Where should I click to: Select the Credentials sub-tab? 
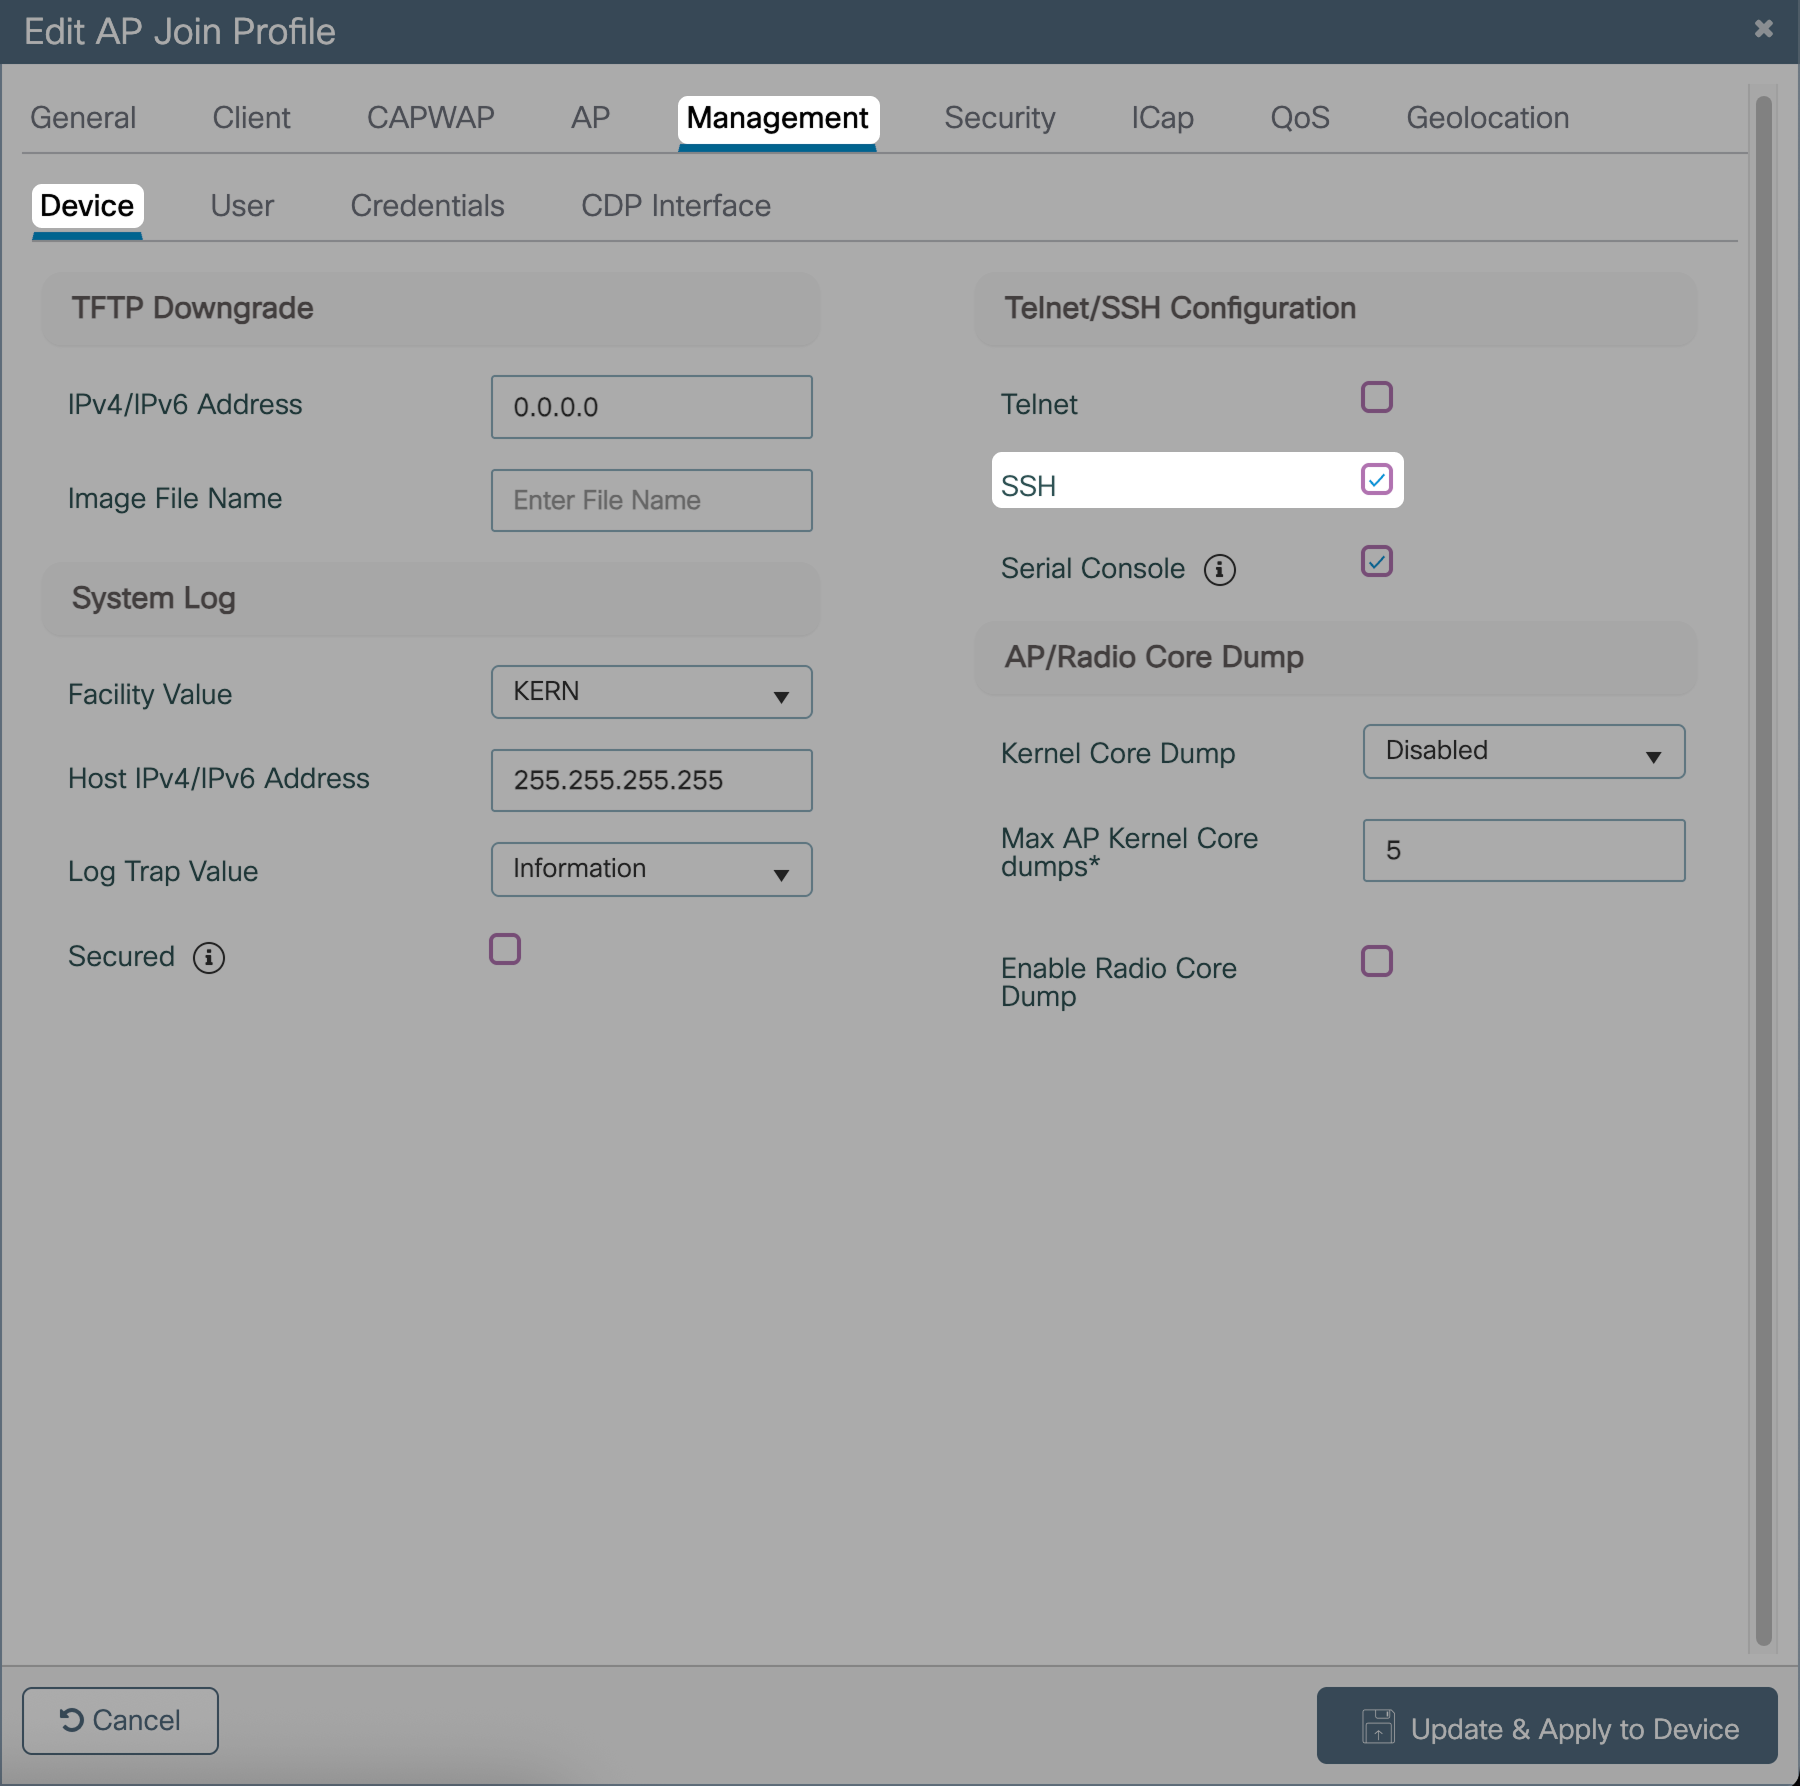[x=427, y=206]
